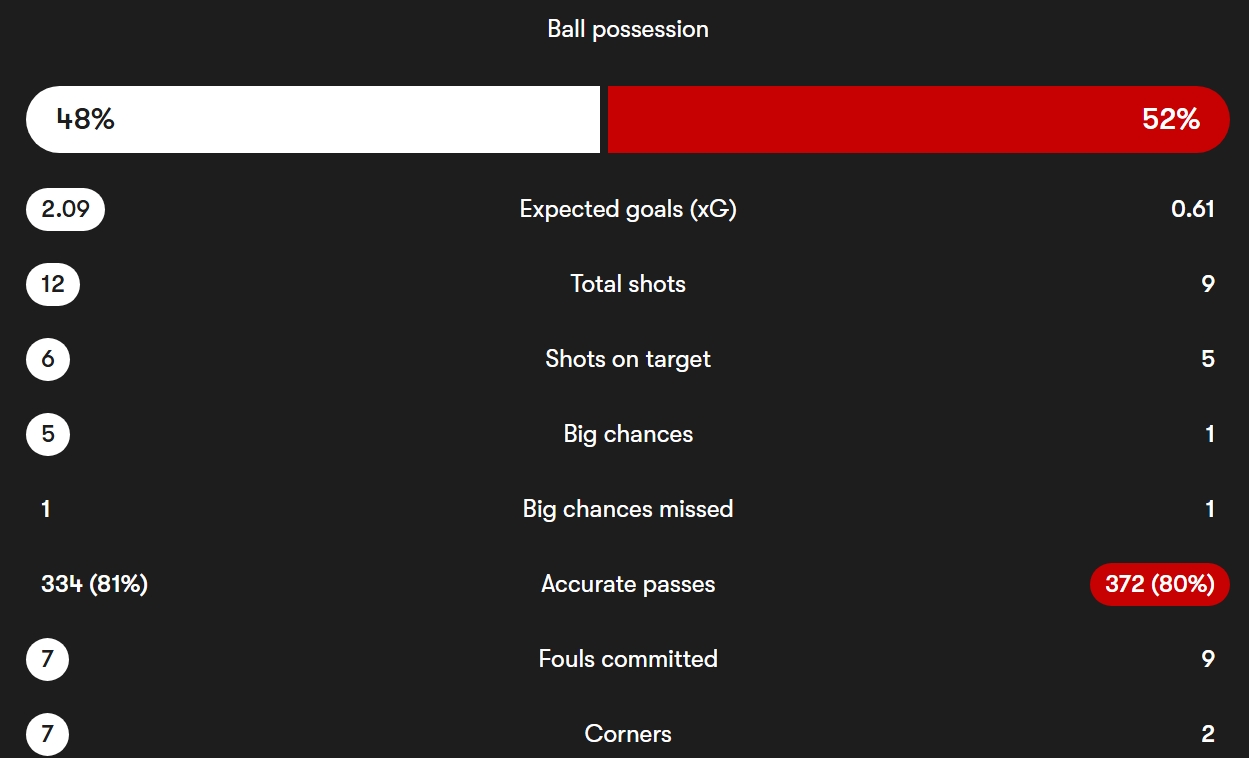Select the Ball possession heading
Screen dimensions: 1249x758
pyautogui.click(x=628, y=29)
